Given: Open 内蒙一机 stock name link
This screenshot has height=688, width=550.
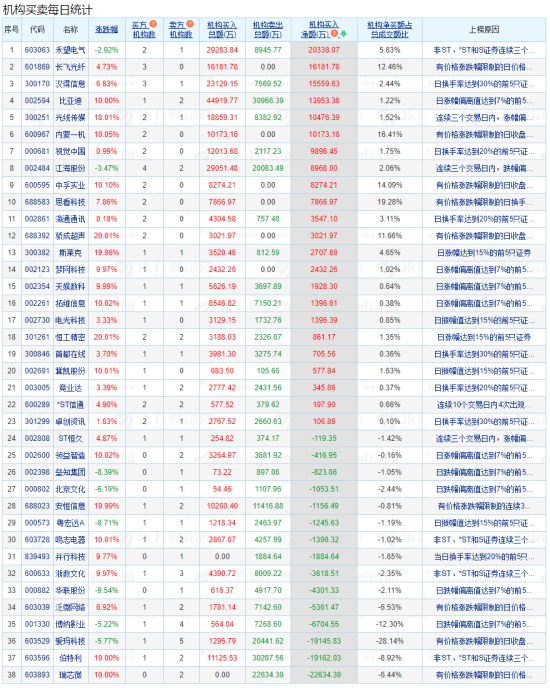Looking at the screenshot, I should tap(70, 135).
